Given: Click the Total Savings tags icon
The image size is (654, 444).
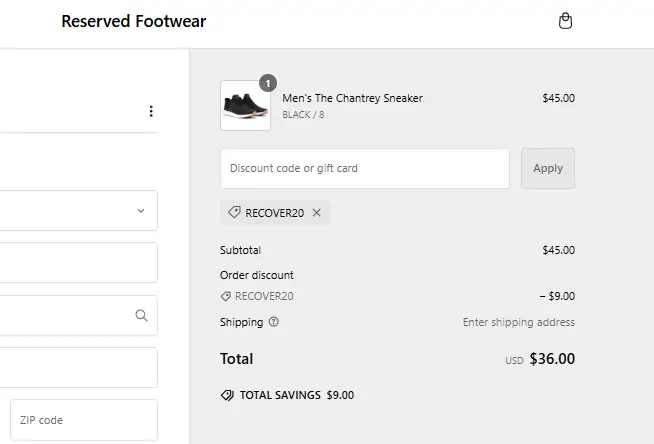Looking at the screenshot, I should click(x=227, y=395).
